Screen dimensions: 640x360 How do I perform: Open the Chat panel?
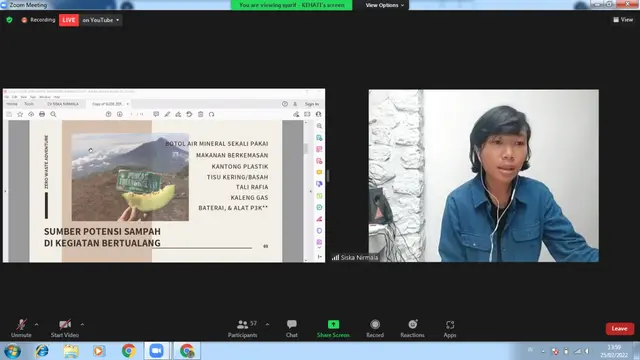coord(291,328)
